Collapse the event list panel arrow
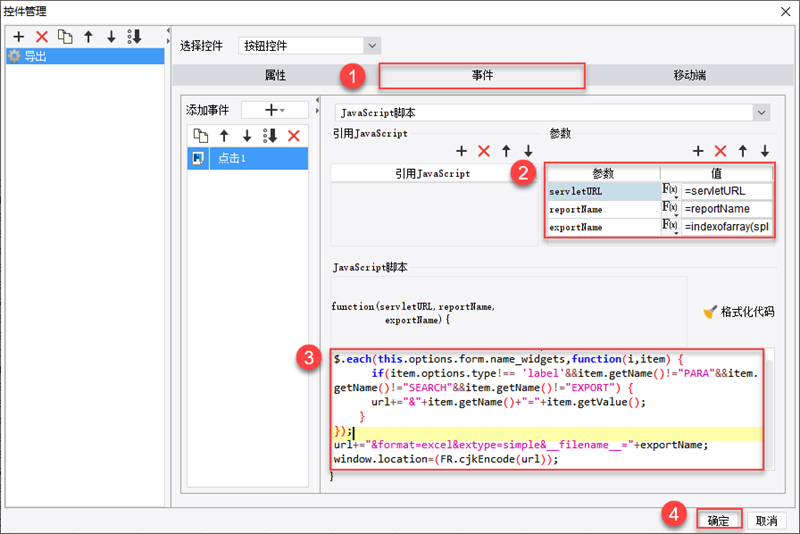 [317, 100]
